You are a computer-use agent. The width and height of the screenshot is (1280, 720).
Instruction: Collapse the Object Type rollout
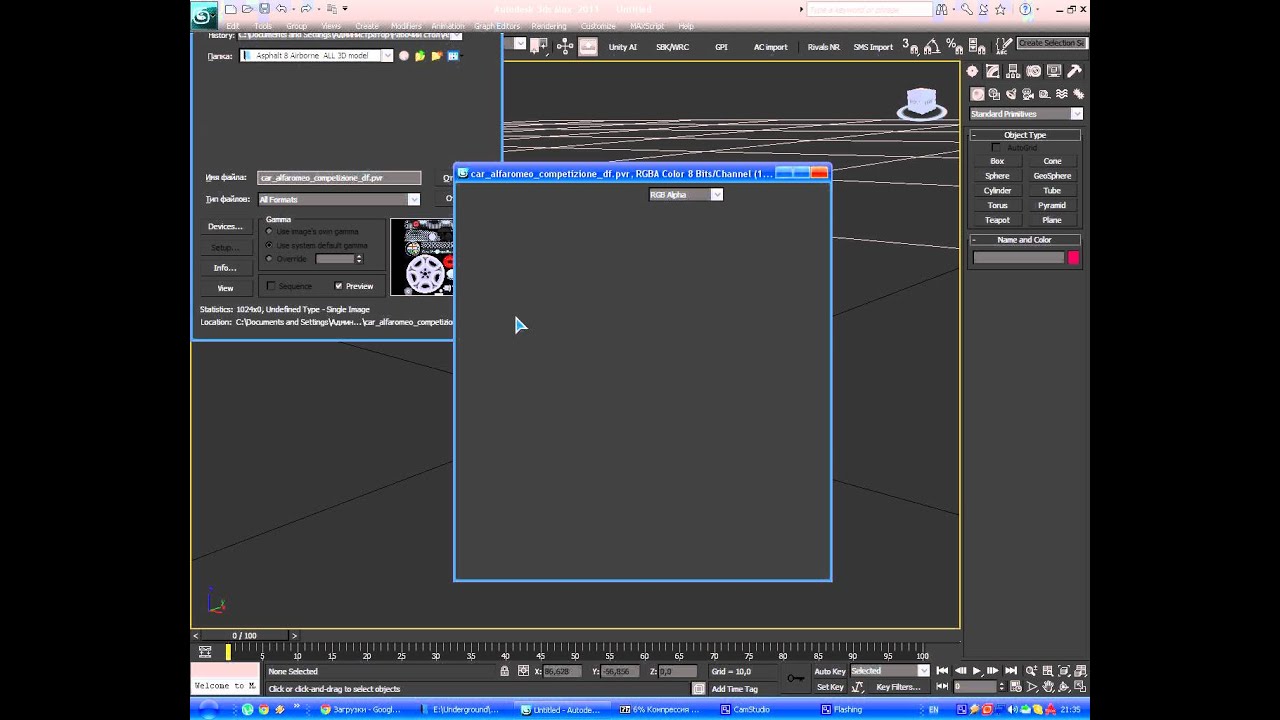pos(1025,135)
